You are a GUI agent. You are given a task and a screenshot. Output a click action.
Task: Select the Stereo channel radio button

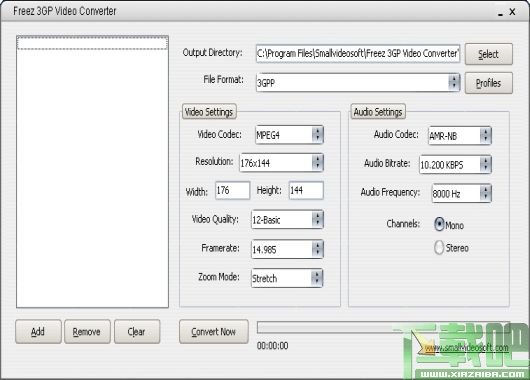tap(439, 247)
